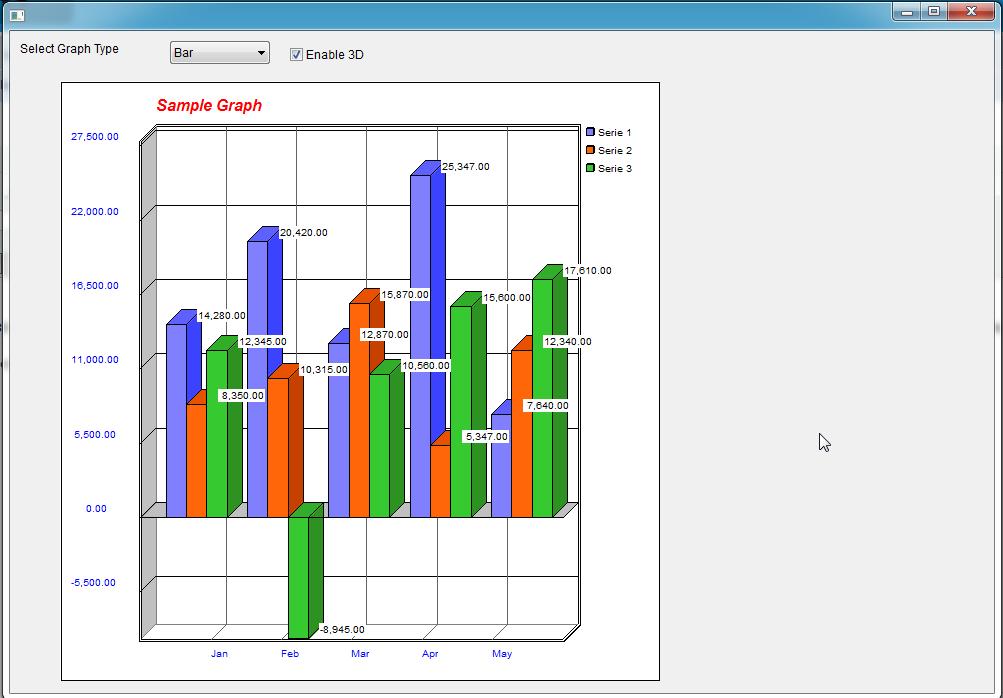This screenshot has width=1003, height=698.
Task: Maximize the graph window
Action: (934, 12)
